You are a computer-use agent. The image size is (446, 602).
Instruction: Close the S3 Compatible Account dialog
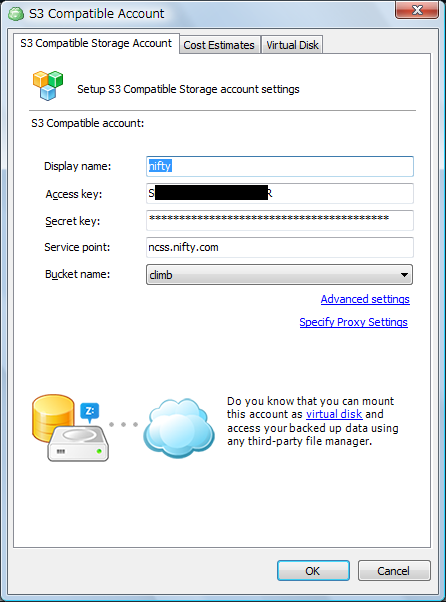[x=417, y=10]
